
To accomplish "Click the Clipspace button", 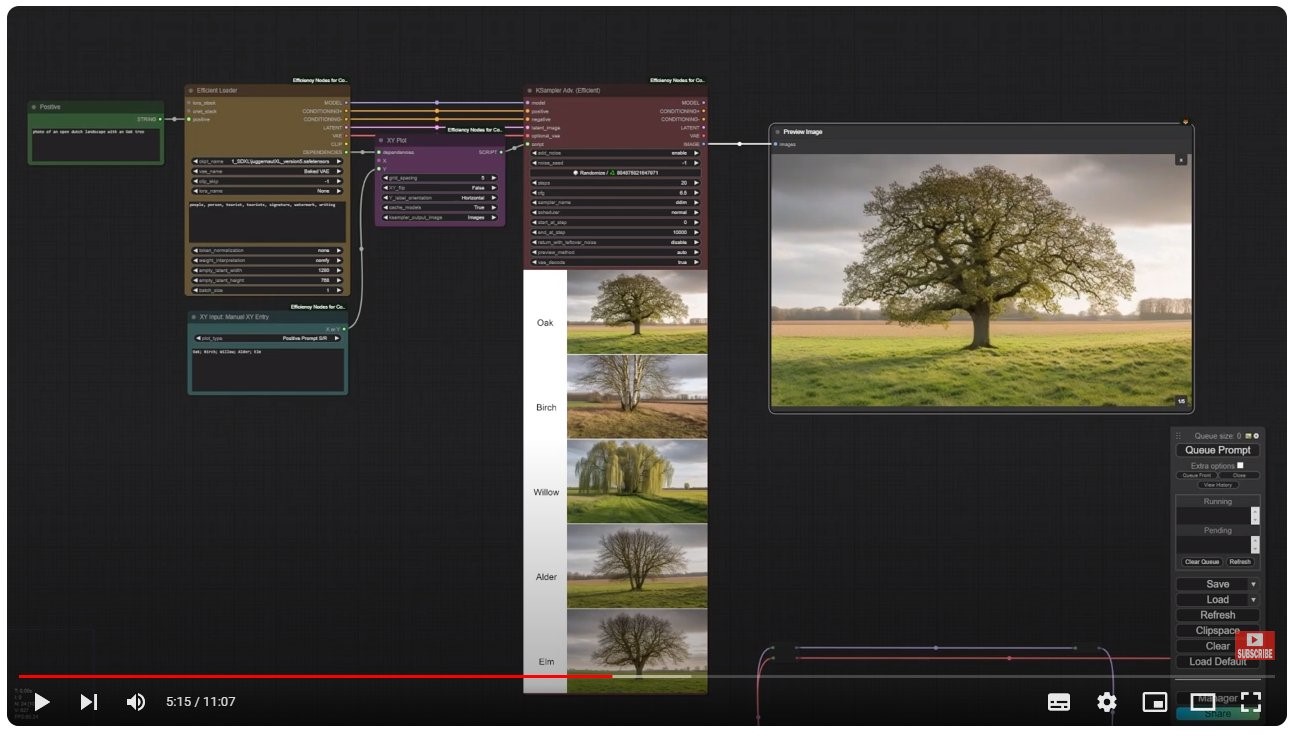I will pyautogui.click(x=1217, y=631).
